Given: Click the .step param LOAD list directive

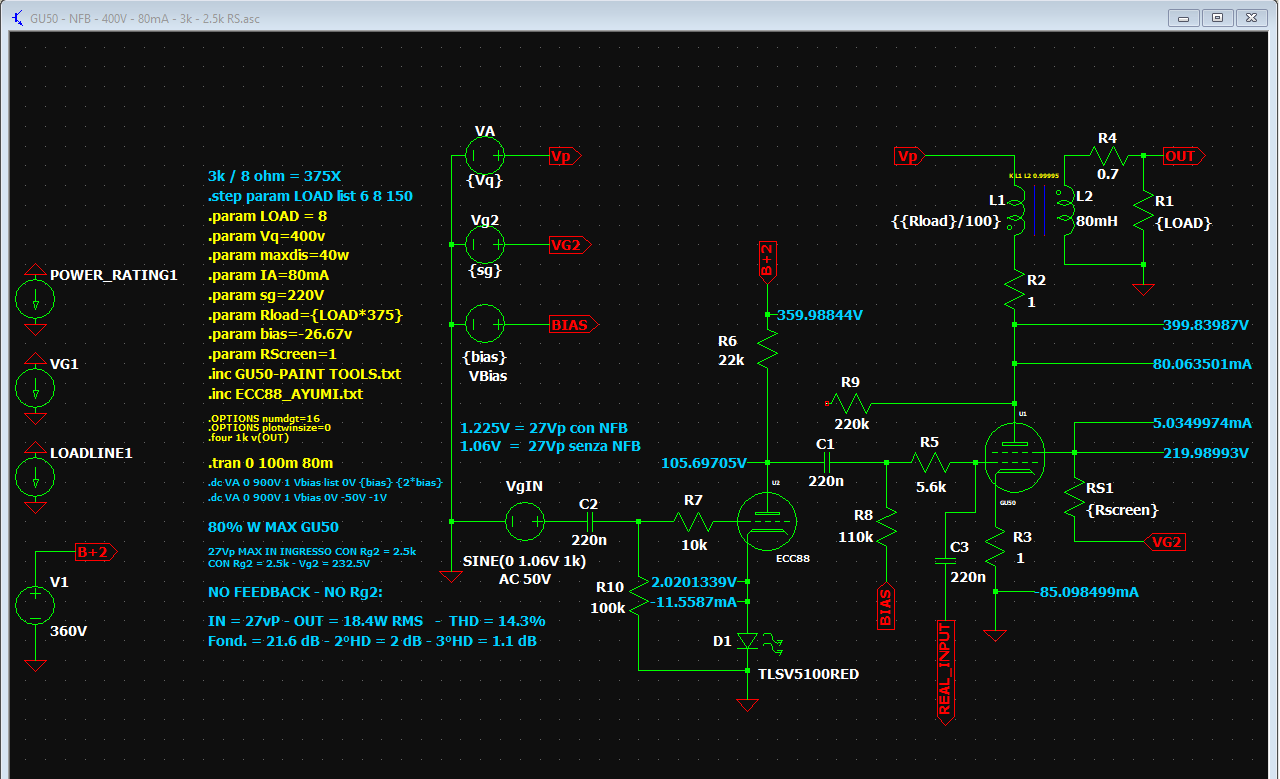Looking at the screenshot, I should (309, 196).
